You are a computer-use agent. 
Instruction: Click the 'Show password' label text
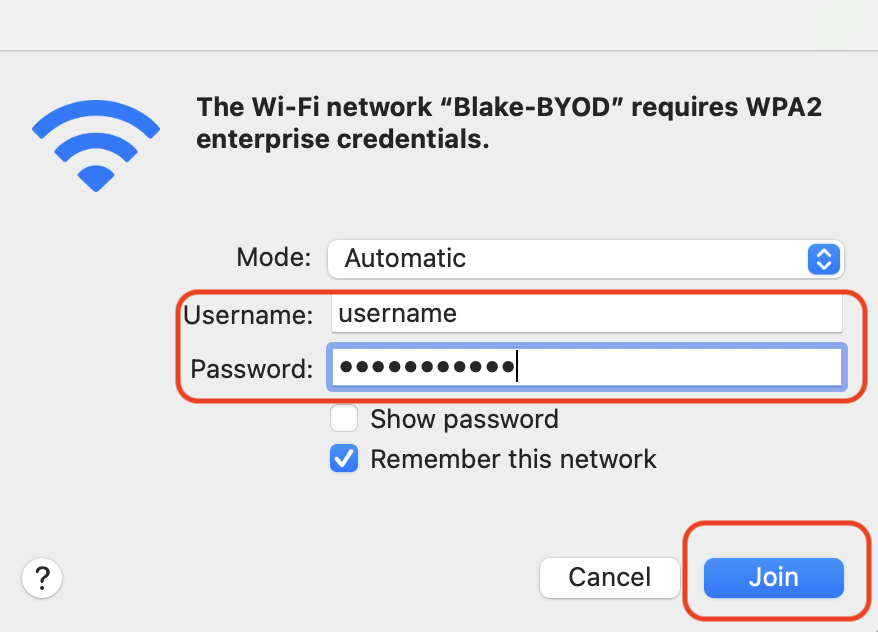click(464, 419)
